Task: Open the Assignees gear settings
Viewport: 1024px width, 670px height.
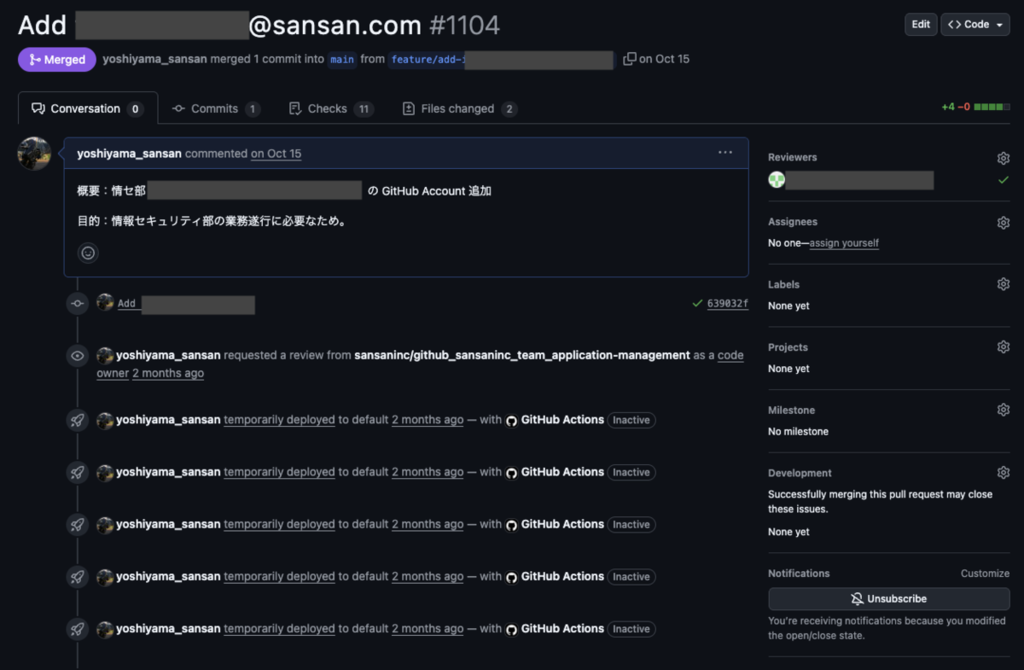Action: (1003, 223)
